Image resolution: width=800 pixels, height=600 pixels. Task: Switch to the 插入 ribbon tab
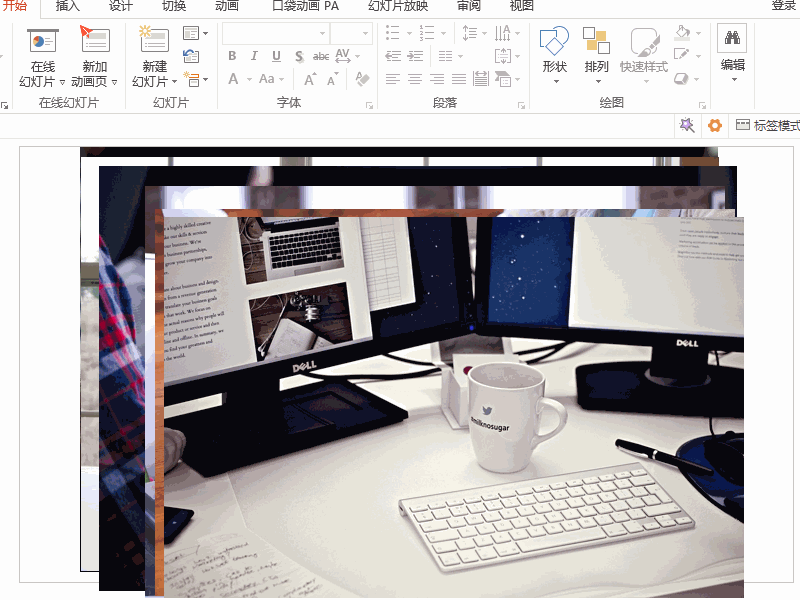tap(68, 6)
